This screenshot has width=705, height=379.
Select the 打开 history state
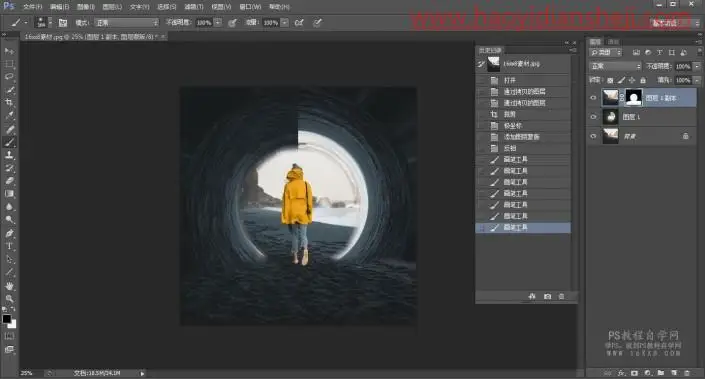point(523,80)
